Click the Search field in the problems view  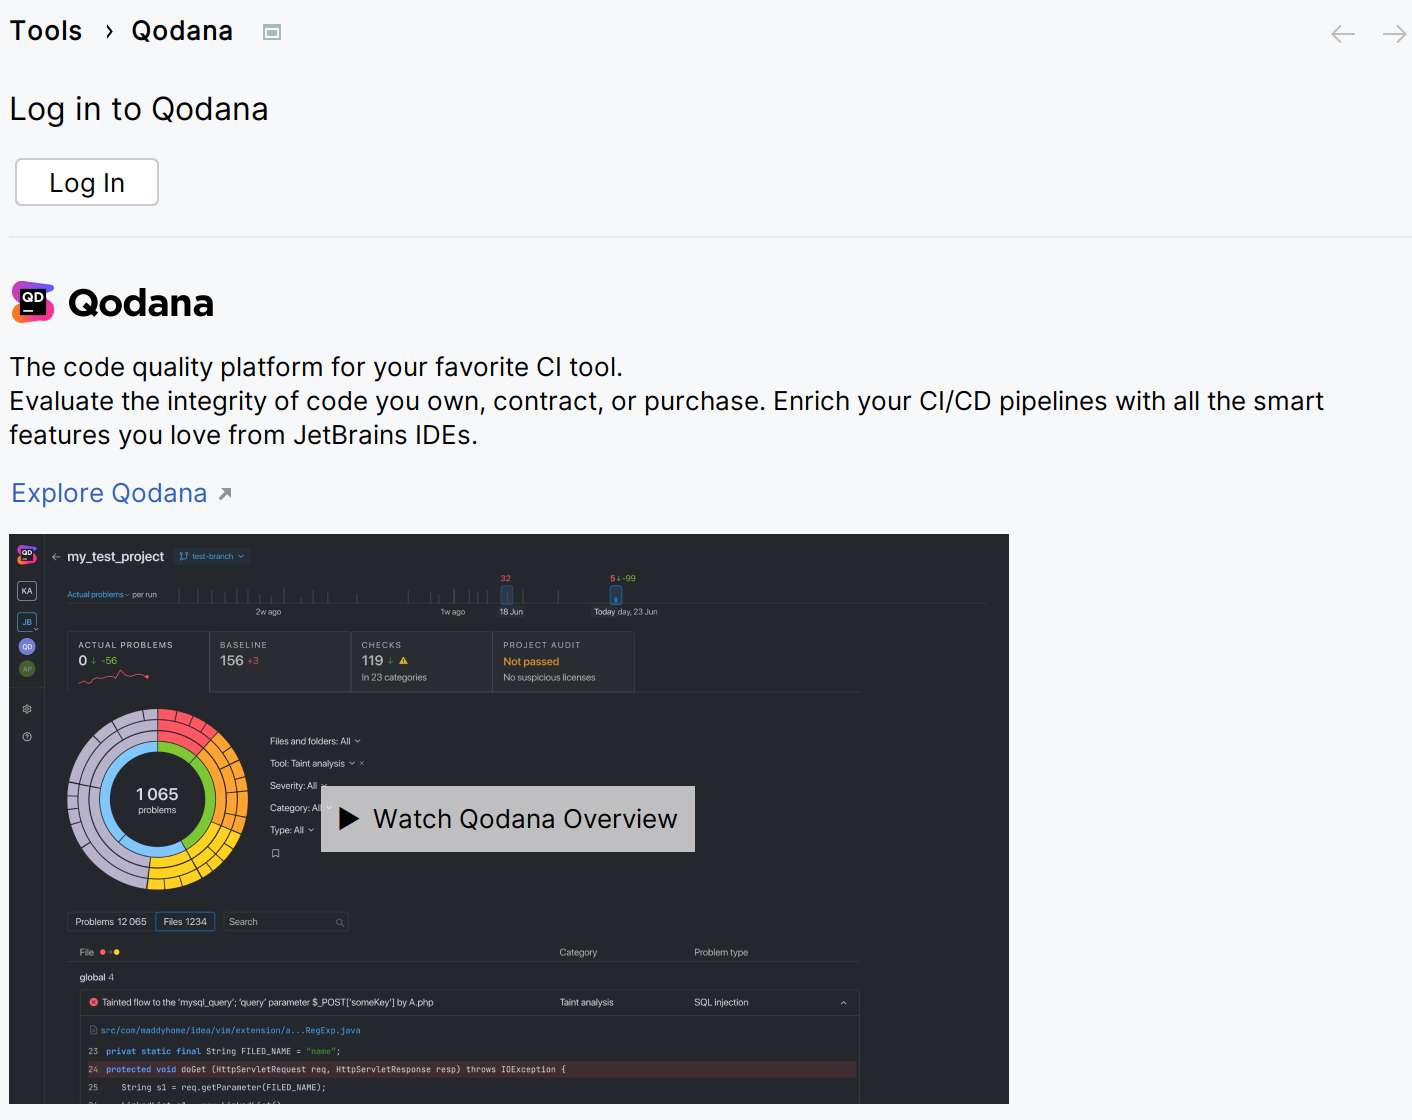click(285, 921)
